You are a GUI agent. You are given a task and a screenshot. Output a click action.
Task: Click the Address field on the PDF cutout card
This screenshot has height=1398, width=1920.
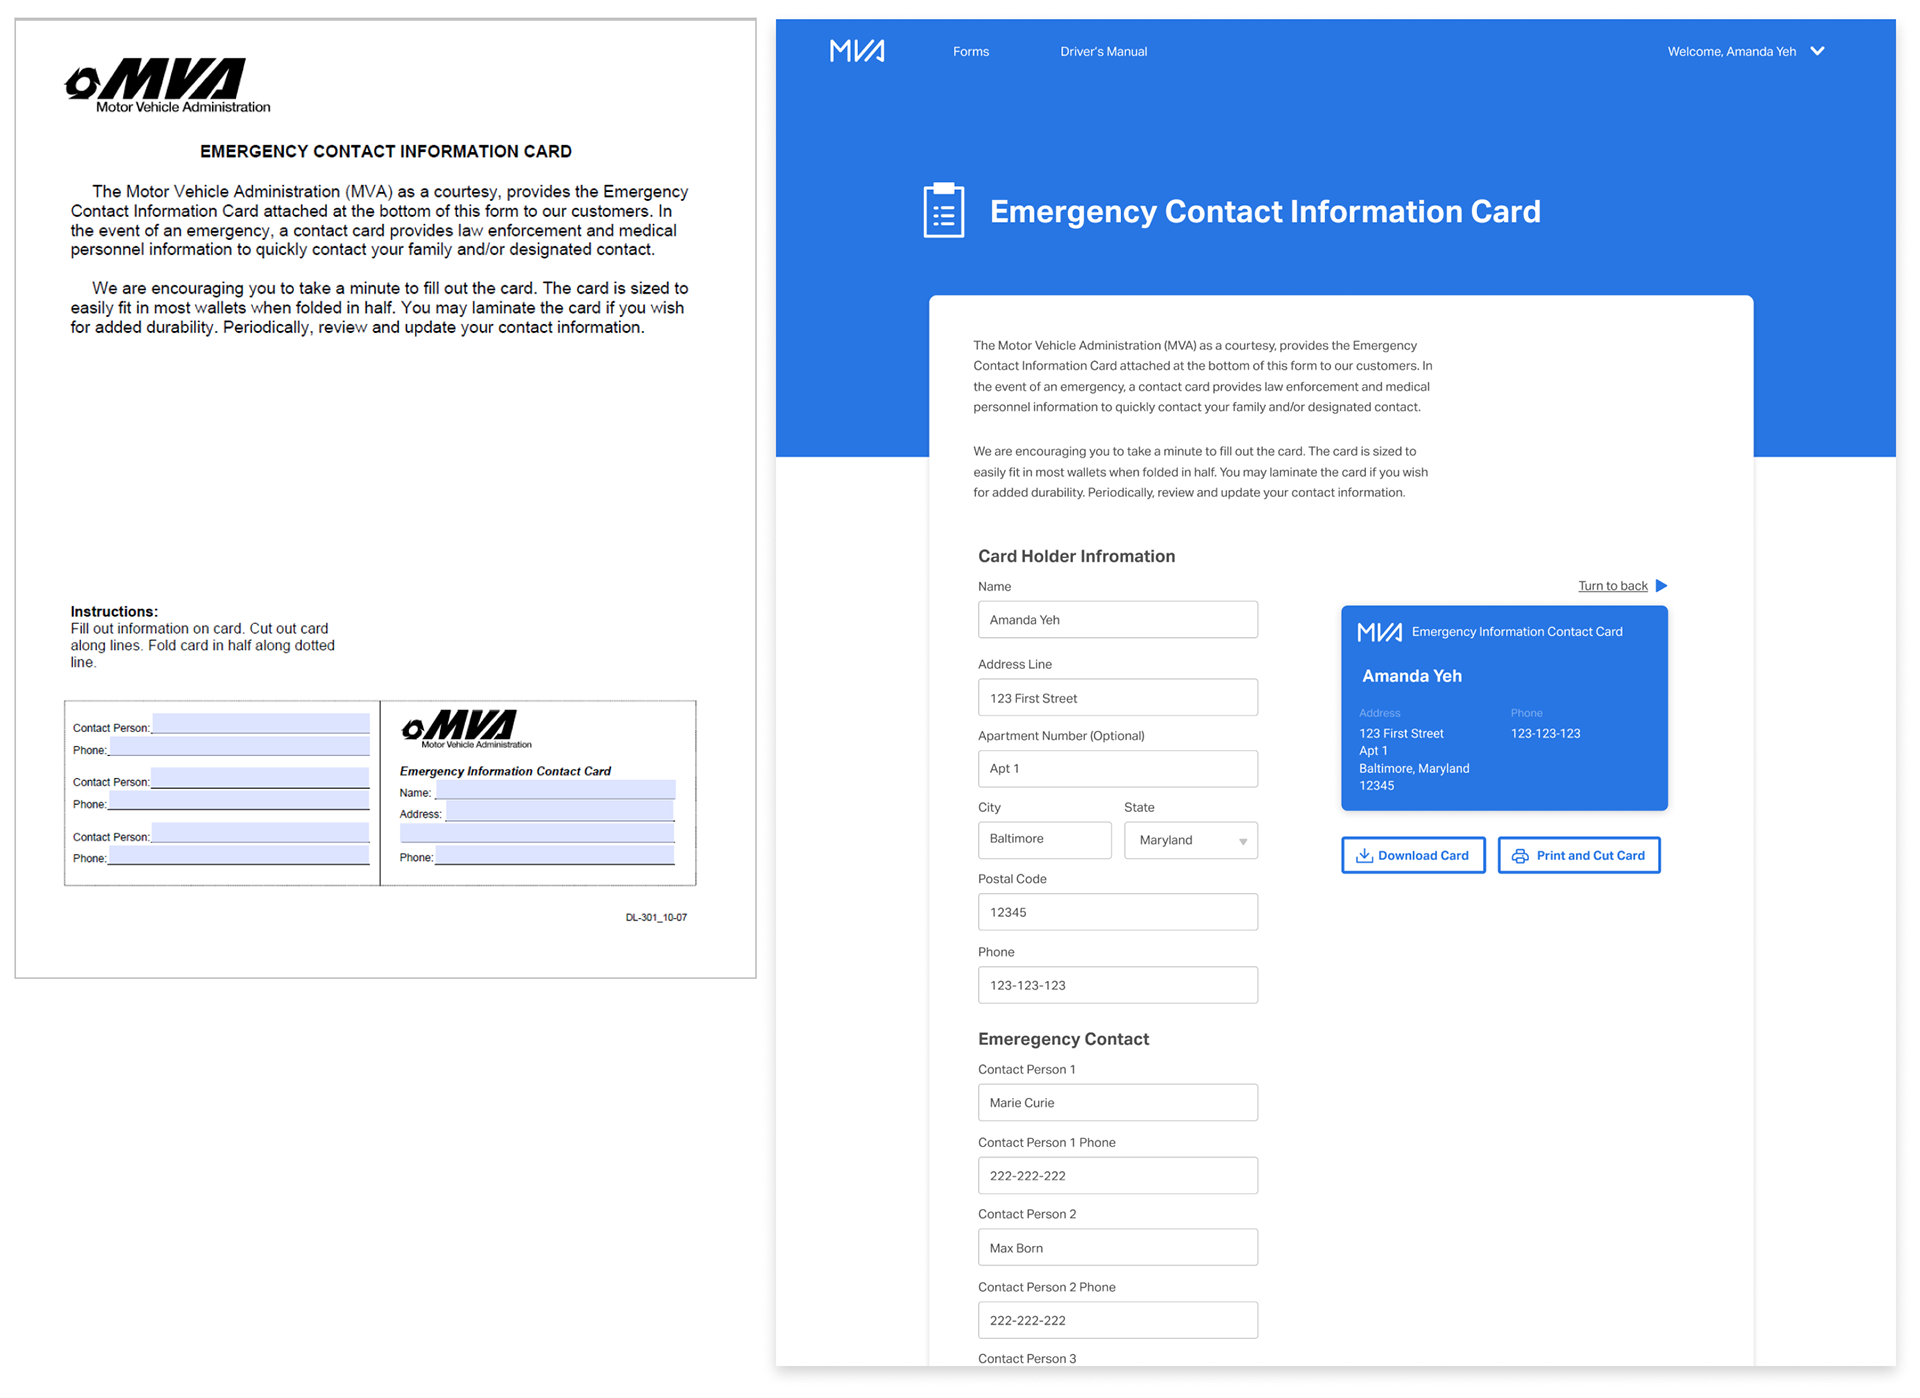pyautogui.click(x=560, y=812)
